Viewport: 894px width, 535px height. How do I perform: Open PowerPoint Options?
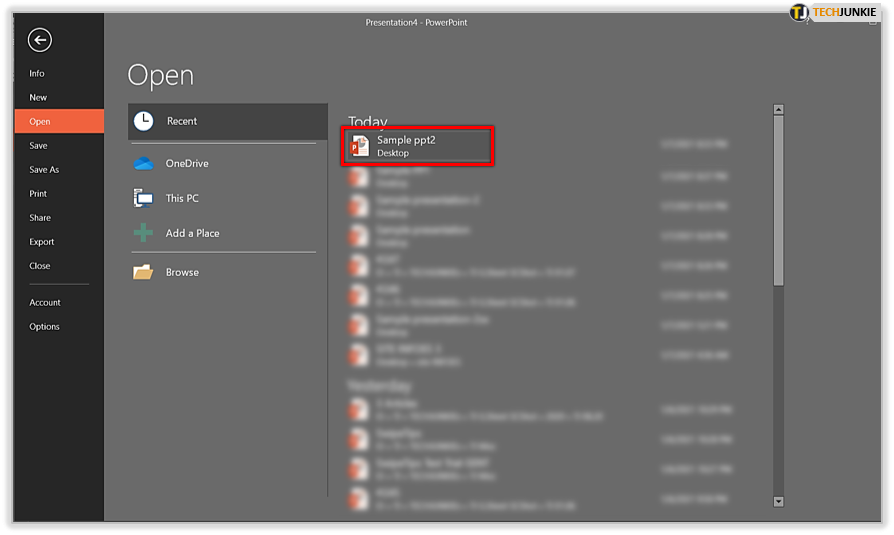(x=44, y=326)
